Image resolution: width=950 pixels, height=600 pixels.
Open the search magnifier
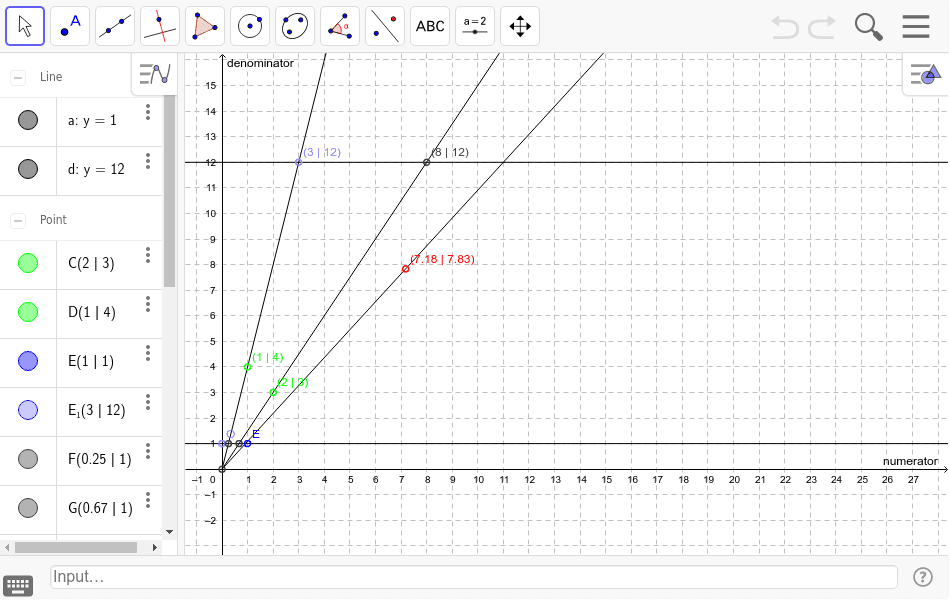(868, 27)
